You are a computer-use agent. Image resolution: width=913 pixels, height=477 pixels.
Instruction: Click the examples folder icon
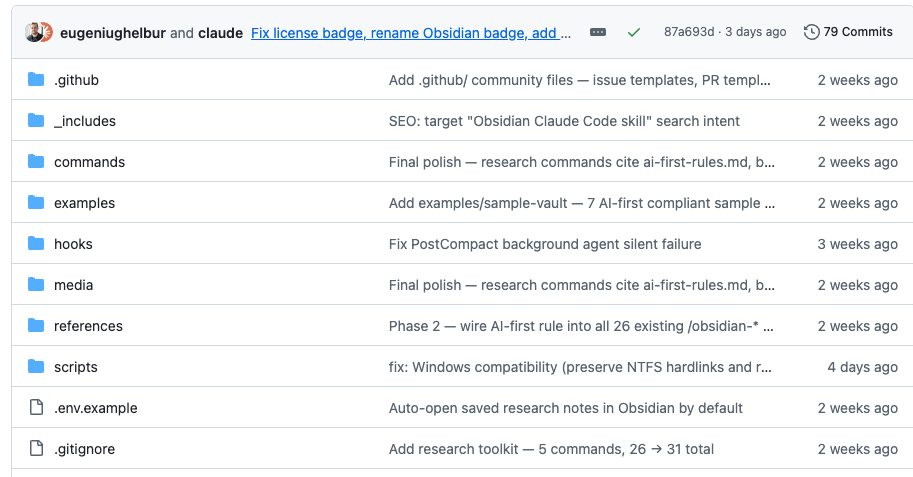[36, 203]
